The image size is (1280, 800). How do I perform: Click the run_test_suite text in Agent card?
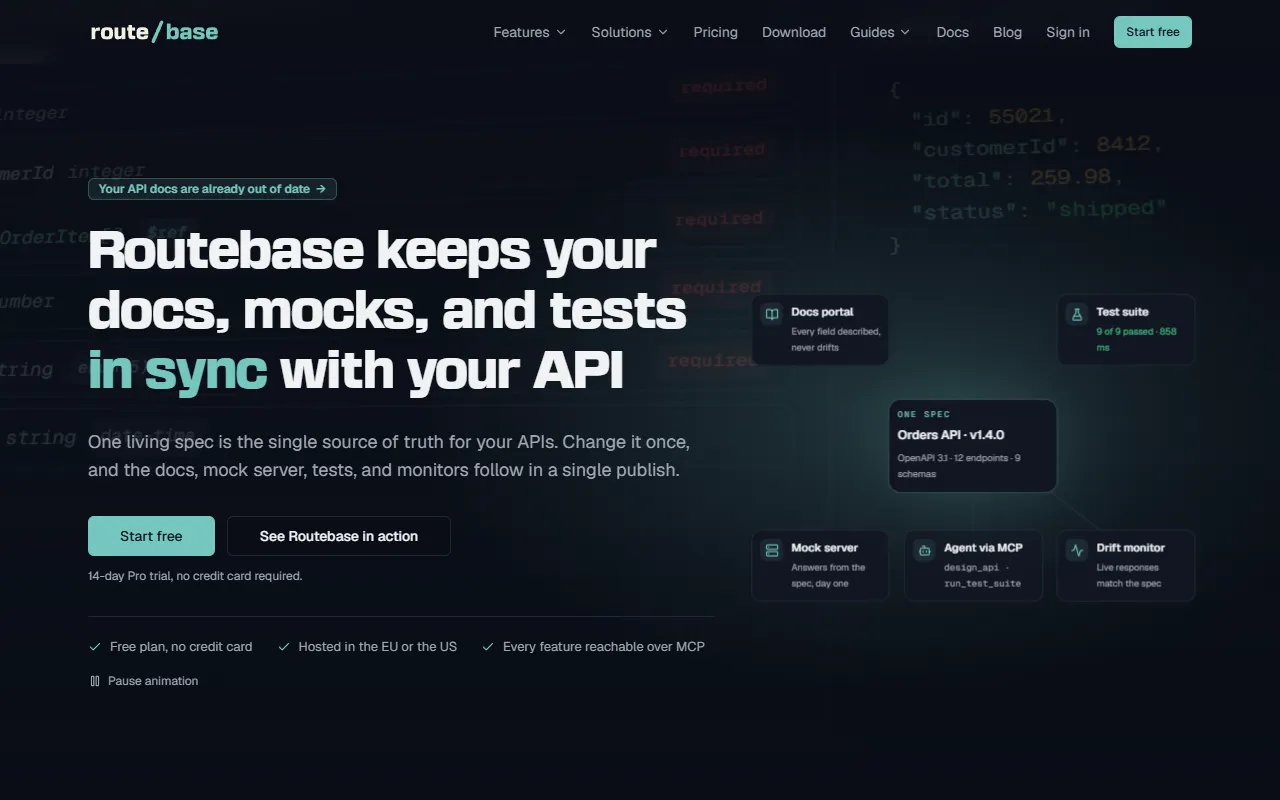click(982, 583)
